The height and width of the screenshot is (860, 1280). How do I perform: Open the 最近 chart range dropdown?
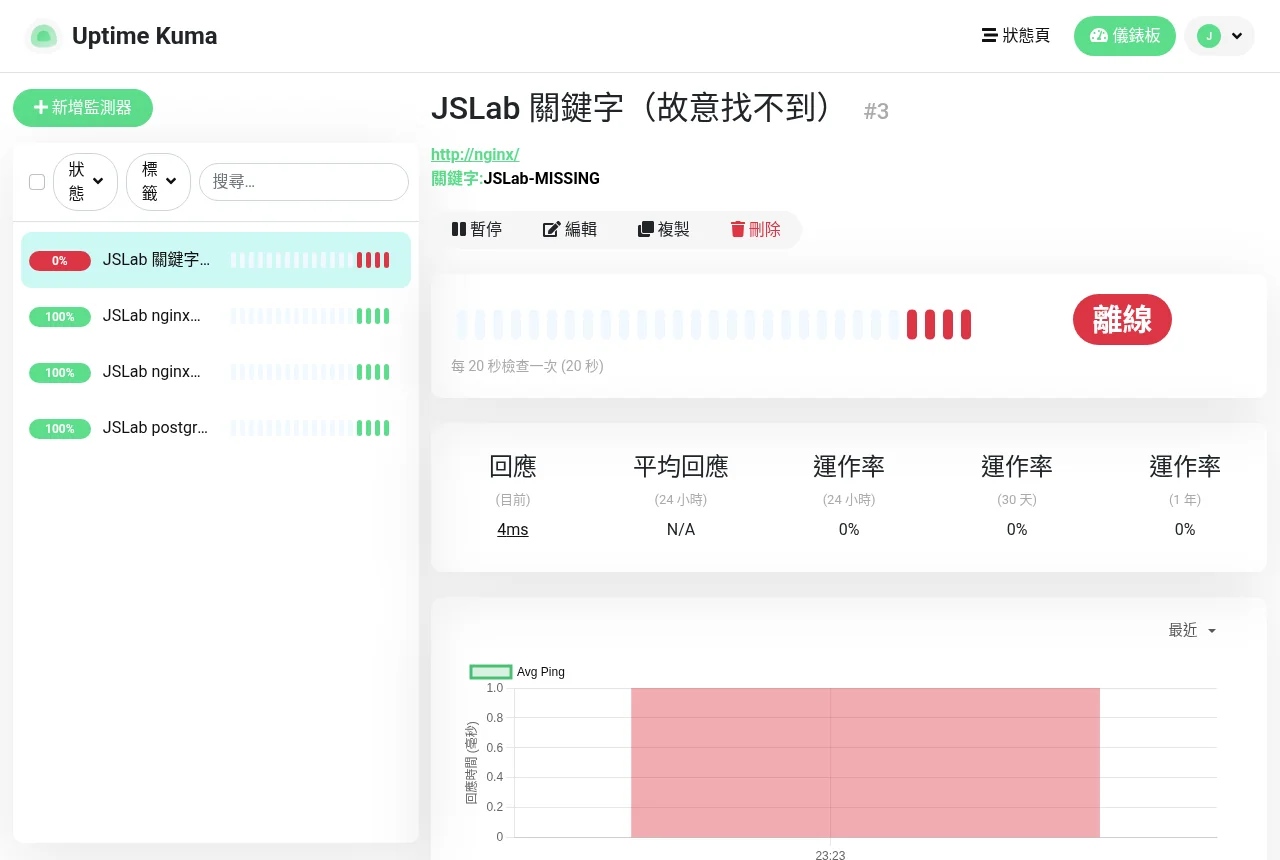[1192, 630]
